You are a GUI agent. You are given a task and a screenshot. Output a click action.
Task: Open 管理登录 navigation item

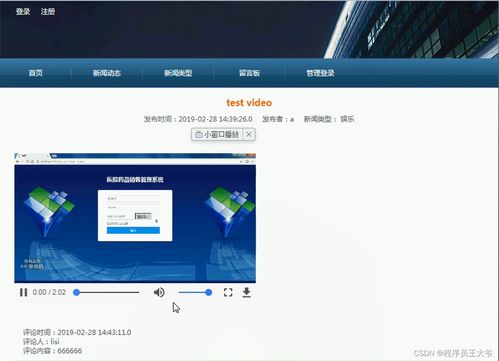pyautogui.click(x=320, y=73)
